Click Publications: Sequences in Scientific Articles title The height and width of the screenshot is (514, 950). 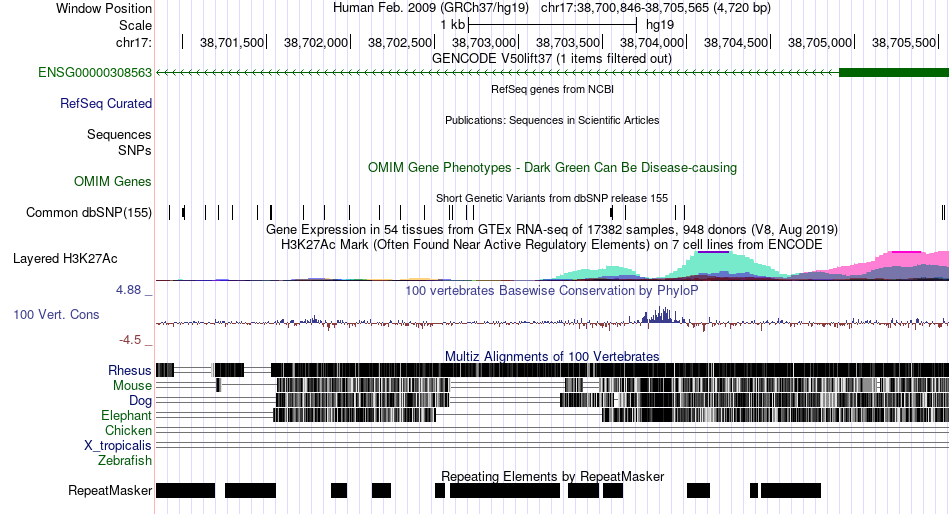click(x=552, y=120)
